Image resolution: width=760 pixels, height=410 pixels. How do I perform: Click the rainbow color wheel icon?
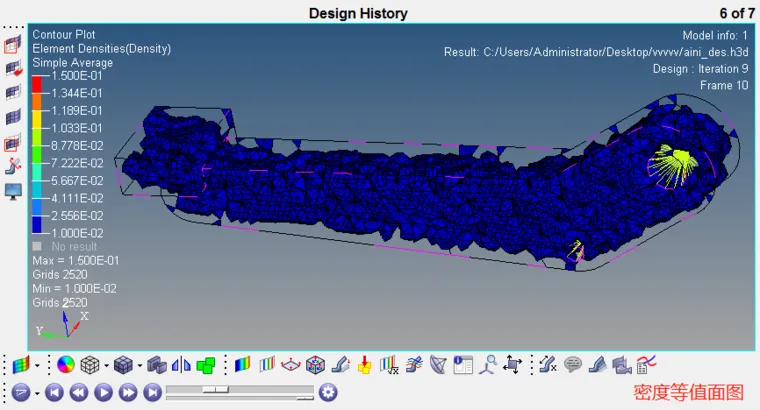tap(65, 364)
